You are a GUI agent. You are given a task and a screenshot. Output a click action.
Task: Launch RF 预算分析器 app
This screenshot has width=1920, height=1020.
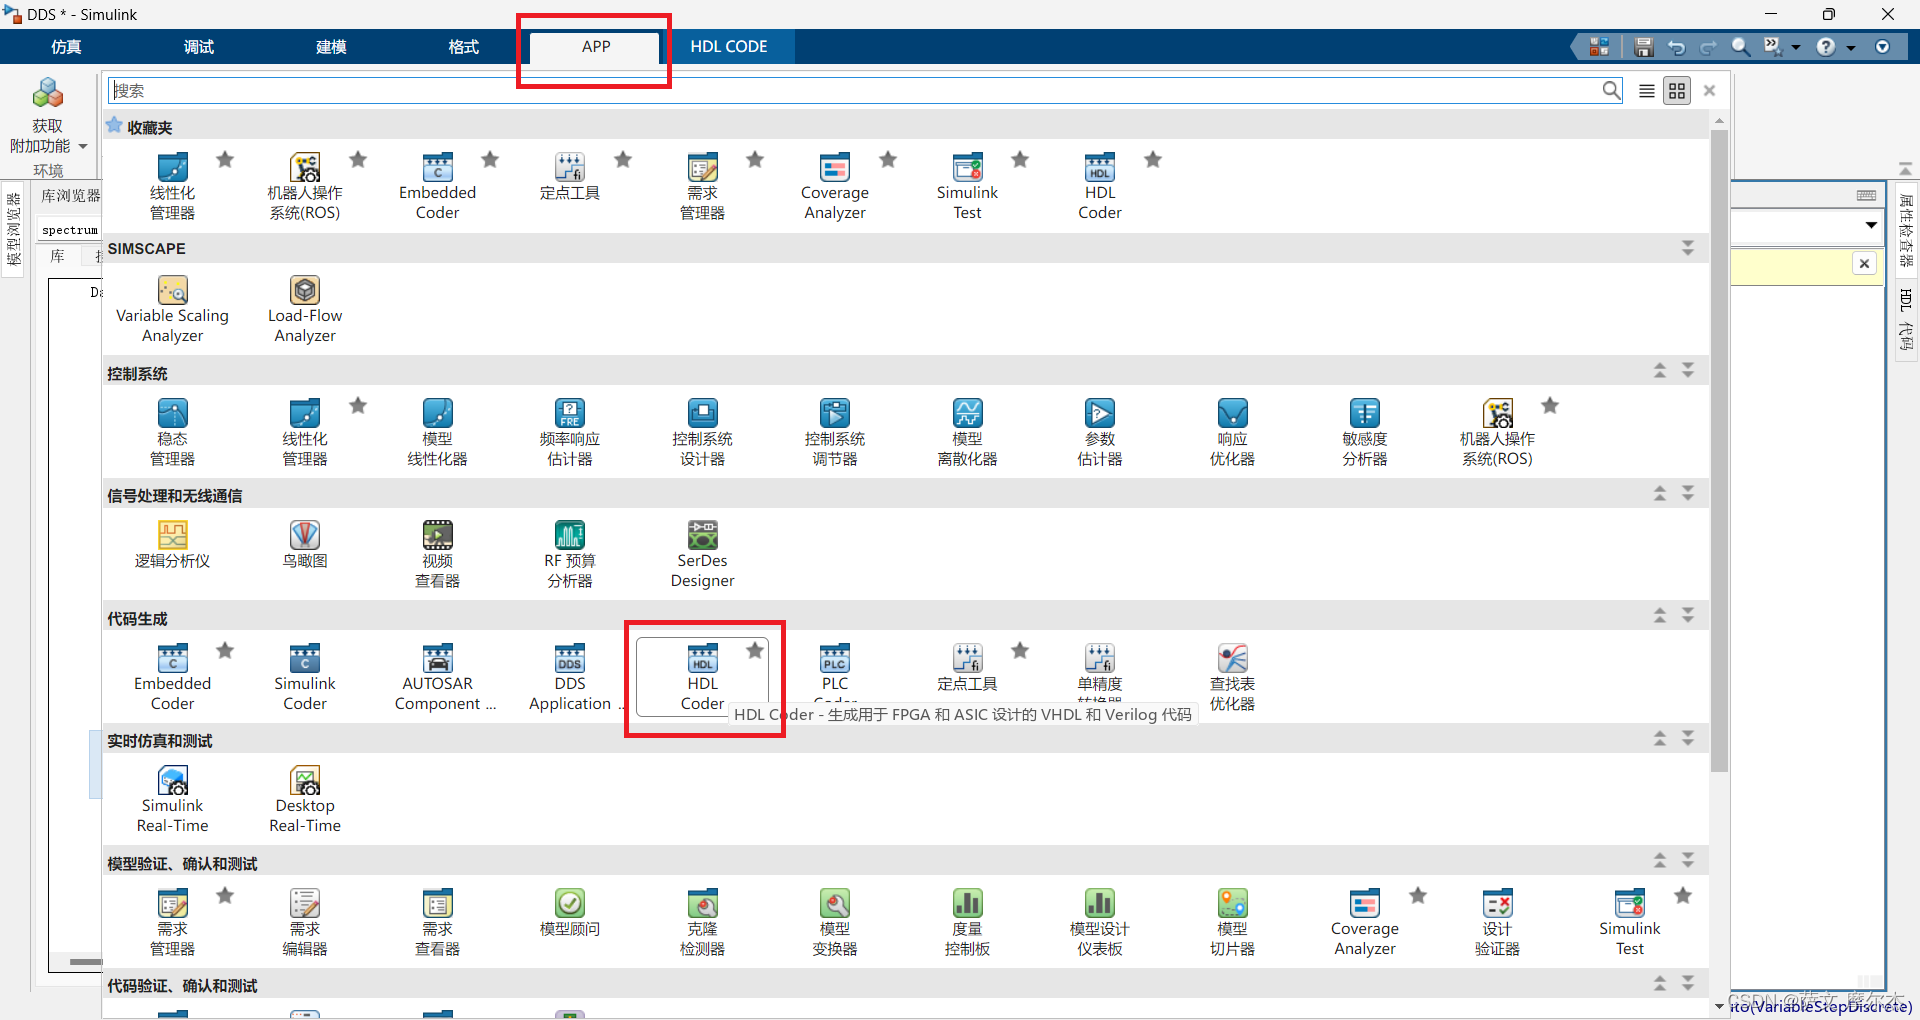point(570,555)
